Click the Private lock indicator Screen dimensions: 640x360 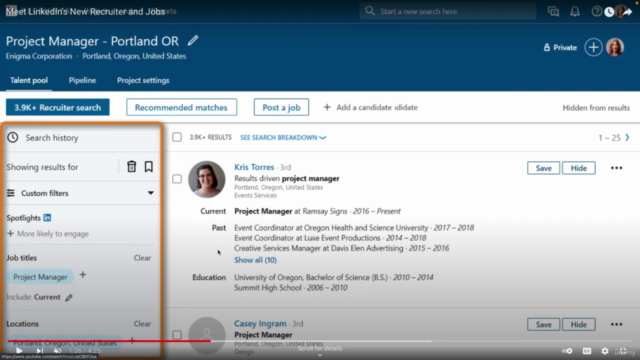tap(560, 48)
